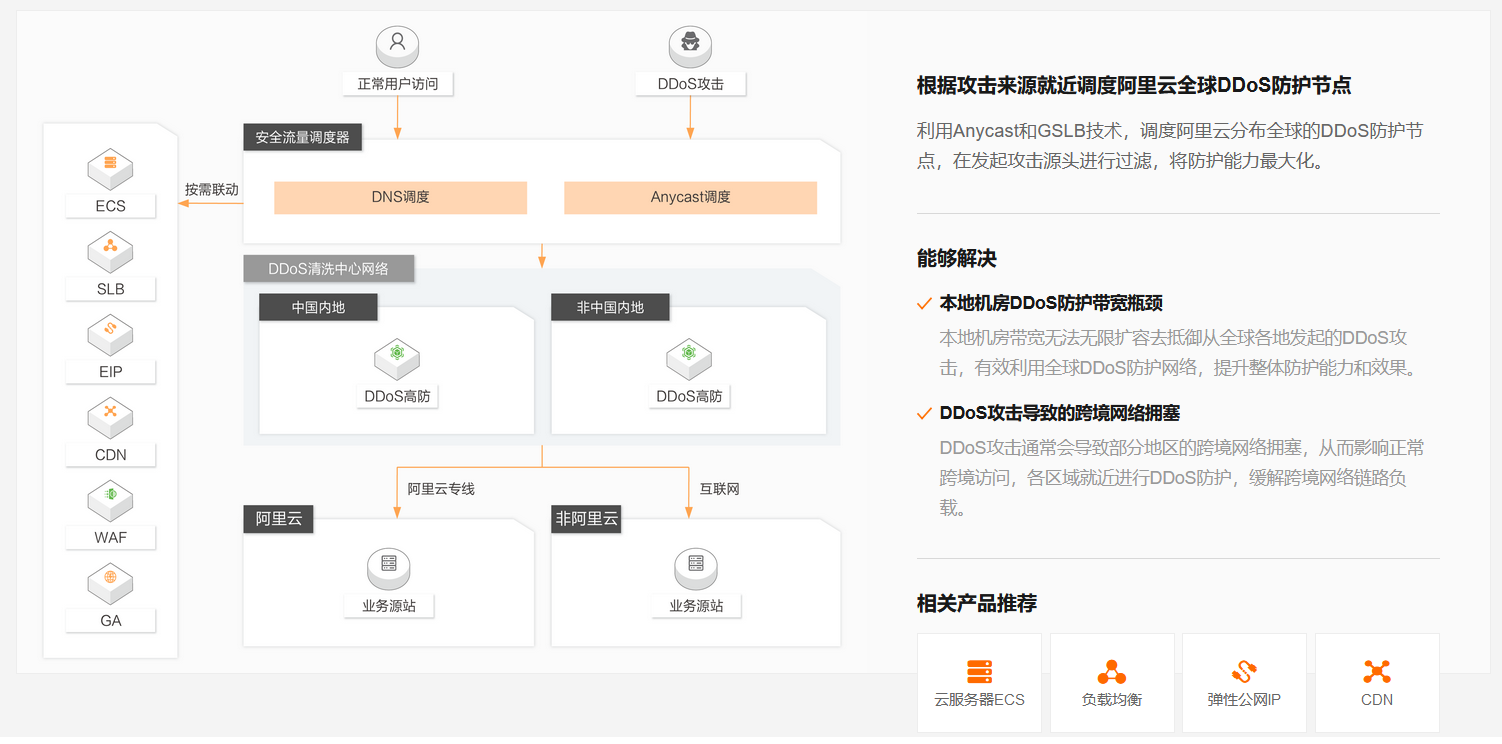Screen dimensions: 1502x744
Task: Click the DDoS攻击导致的跨境网络拥塞 title
Action: pyautogui.click(x=1060, y=413)
